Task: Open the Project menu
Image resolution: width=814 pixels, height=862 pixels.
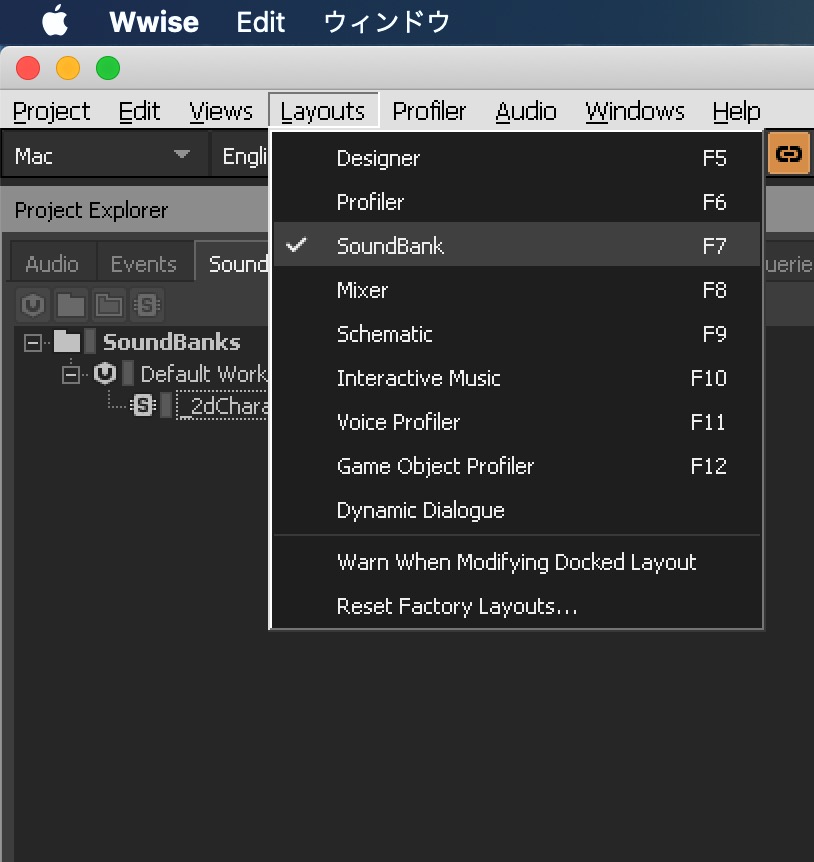Action: (x=51, y=111)
